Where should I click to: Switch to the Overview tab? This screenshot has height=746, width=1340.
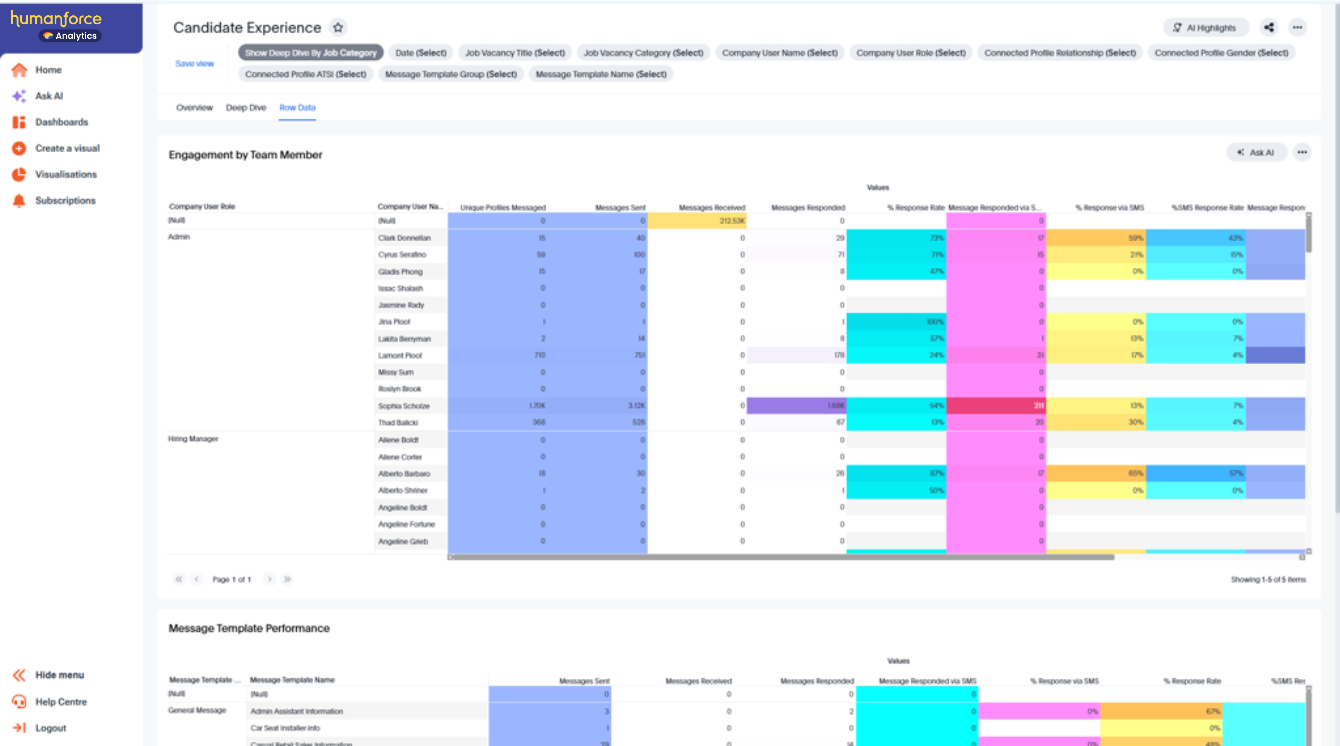195,107
